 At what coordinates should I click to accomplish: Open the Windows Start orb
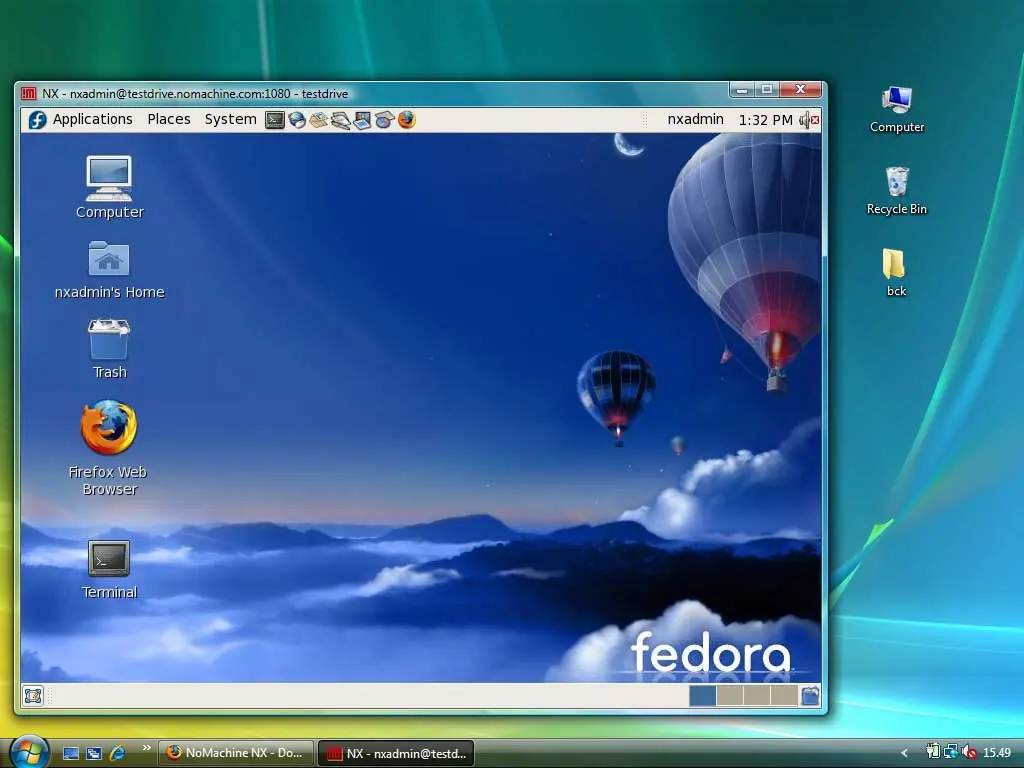29,751
